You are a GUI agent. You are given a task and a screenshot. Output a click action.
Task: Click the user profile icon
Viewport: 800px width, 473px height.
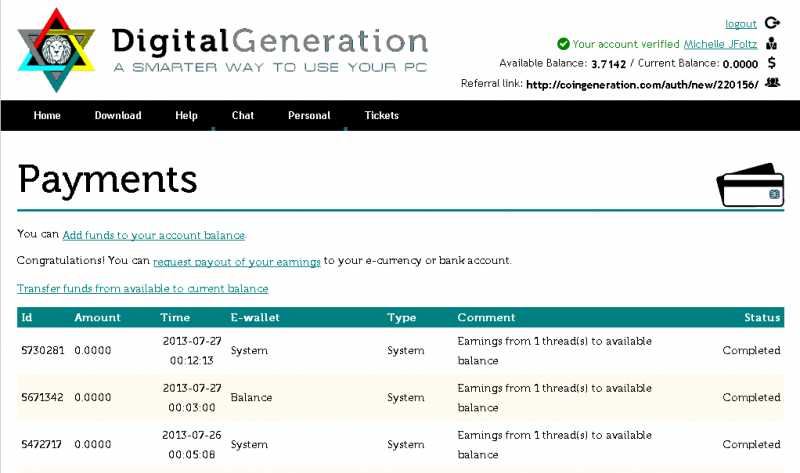(x=772, y=44)
